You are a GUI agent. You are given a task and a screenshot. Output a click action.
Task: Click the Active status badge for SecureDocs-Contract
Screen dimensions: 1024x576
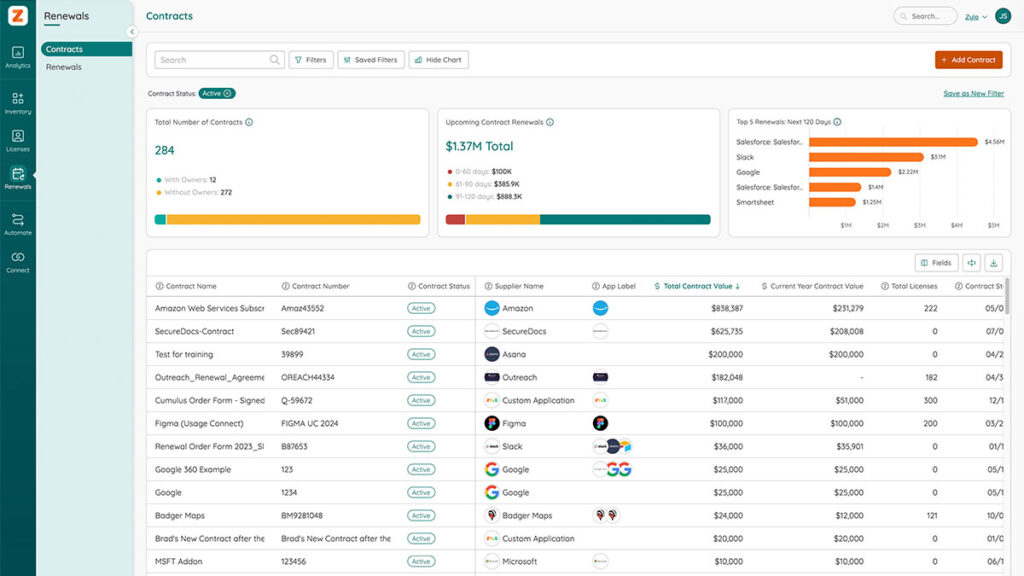point(421,331)
